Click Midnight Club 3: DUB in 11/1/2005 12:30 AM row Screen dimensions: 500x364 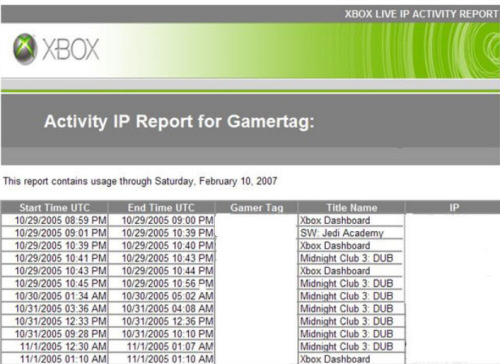pos(351,347)
